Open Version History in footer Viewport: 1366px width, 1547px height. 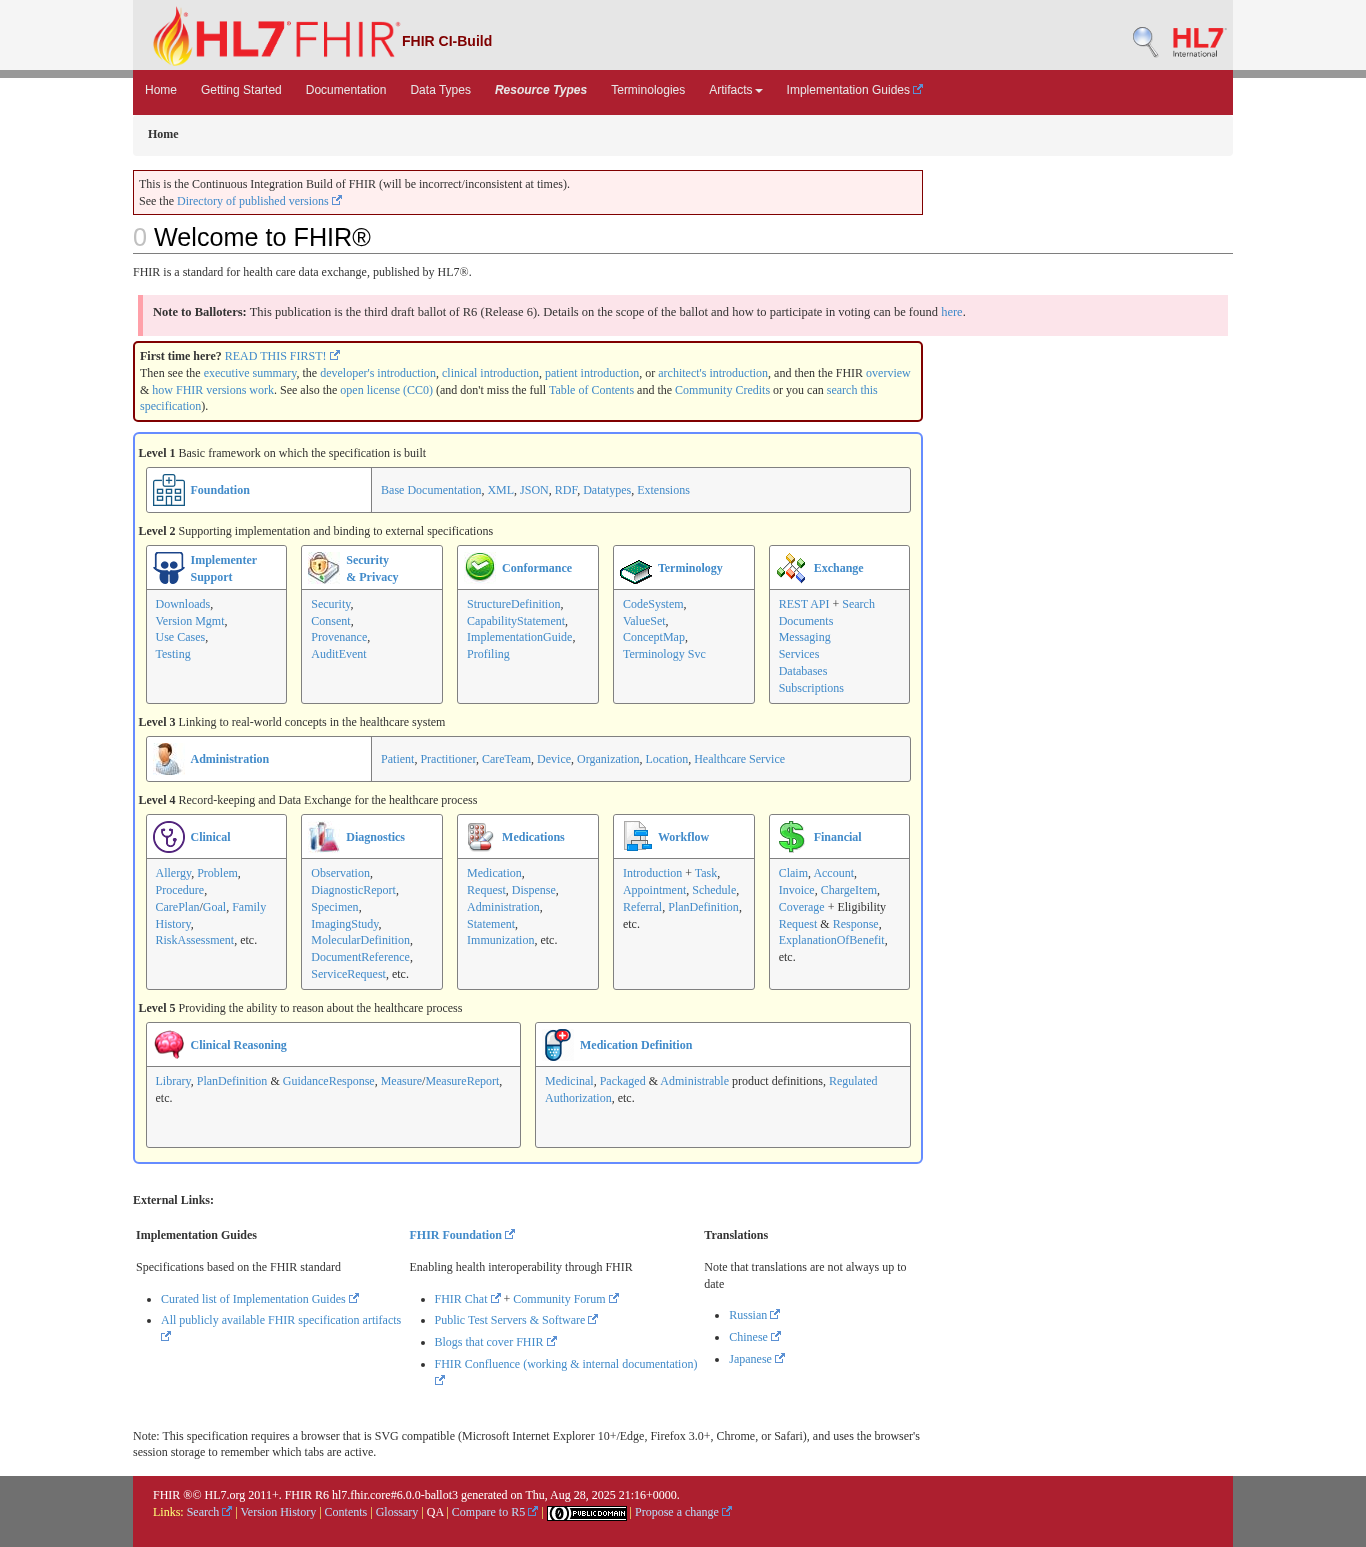click(278, 1512)
